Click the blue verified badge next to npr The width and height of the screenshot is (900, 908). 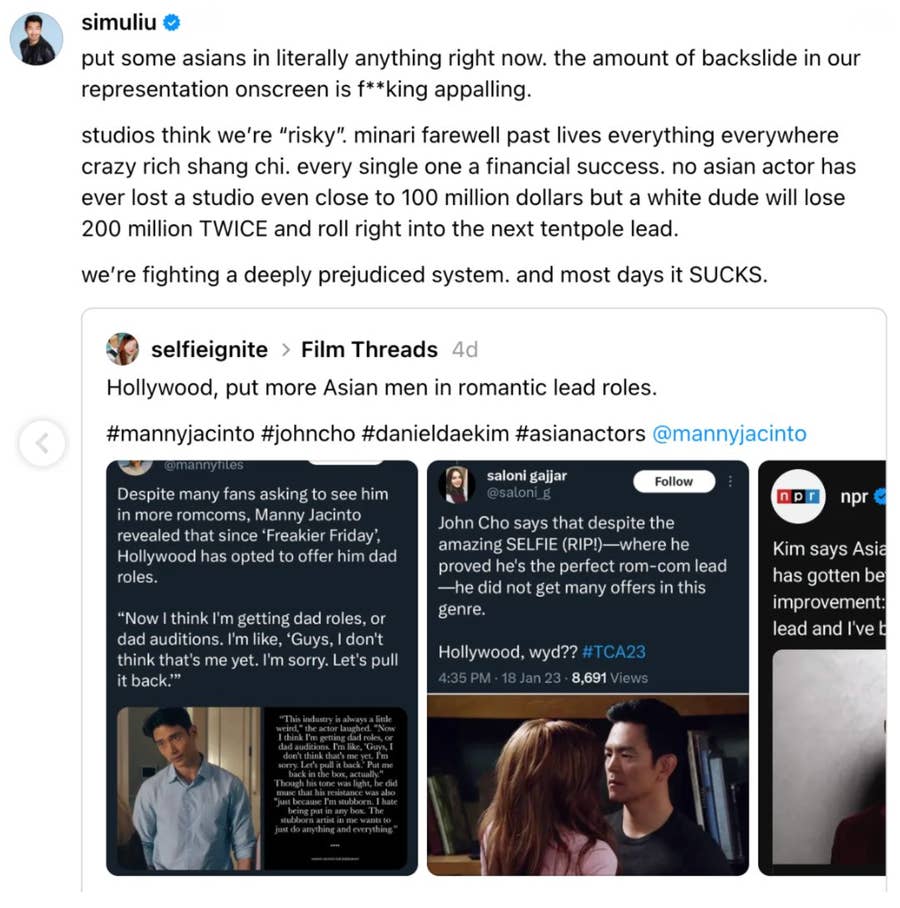(880, 496)
